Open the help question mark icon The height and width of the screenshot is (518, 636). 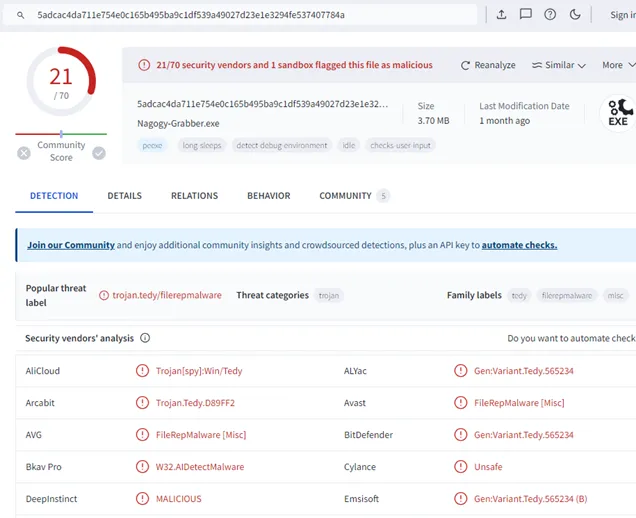click(550, 15)
